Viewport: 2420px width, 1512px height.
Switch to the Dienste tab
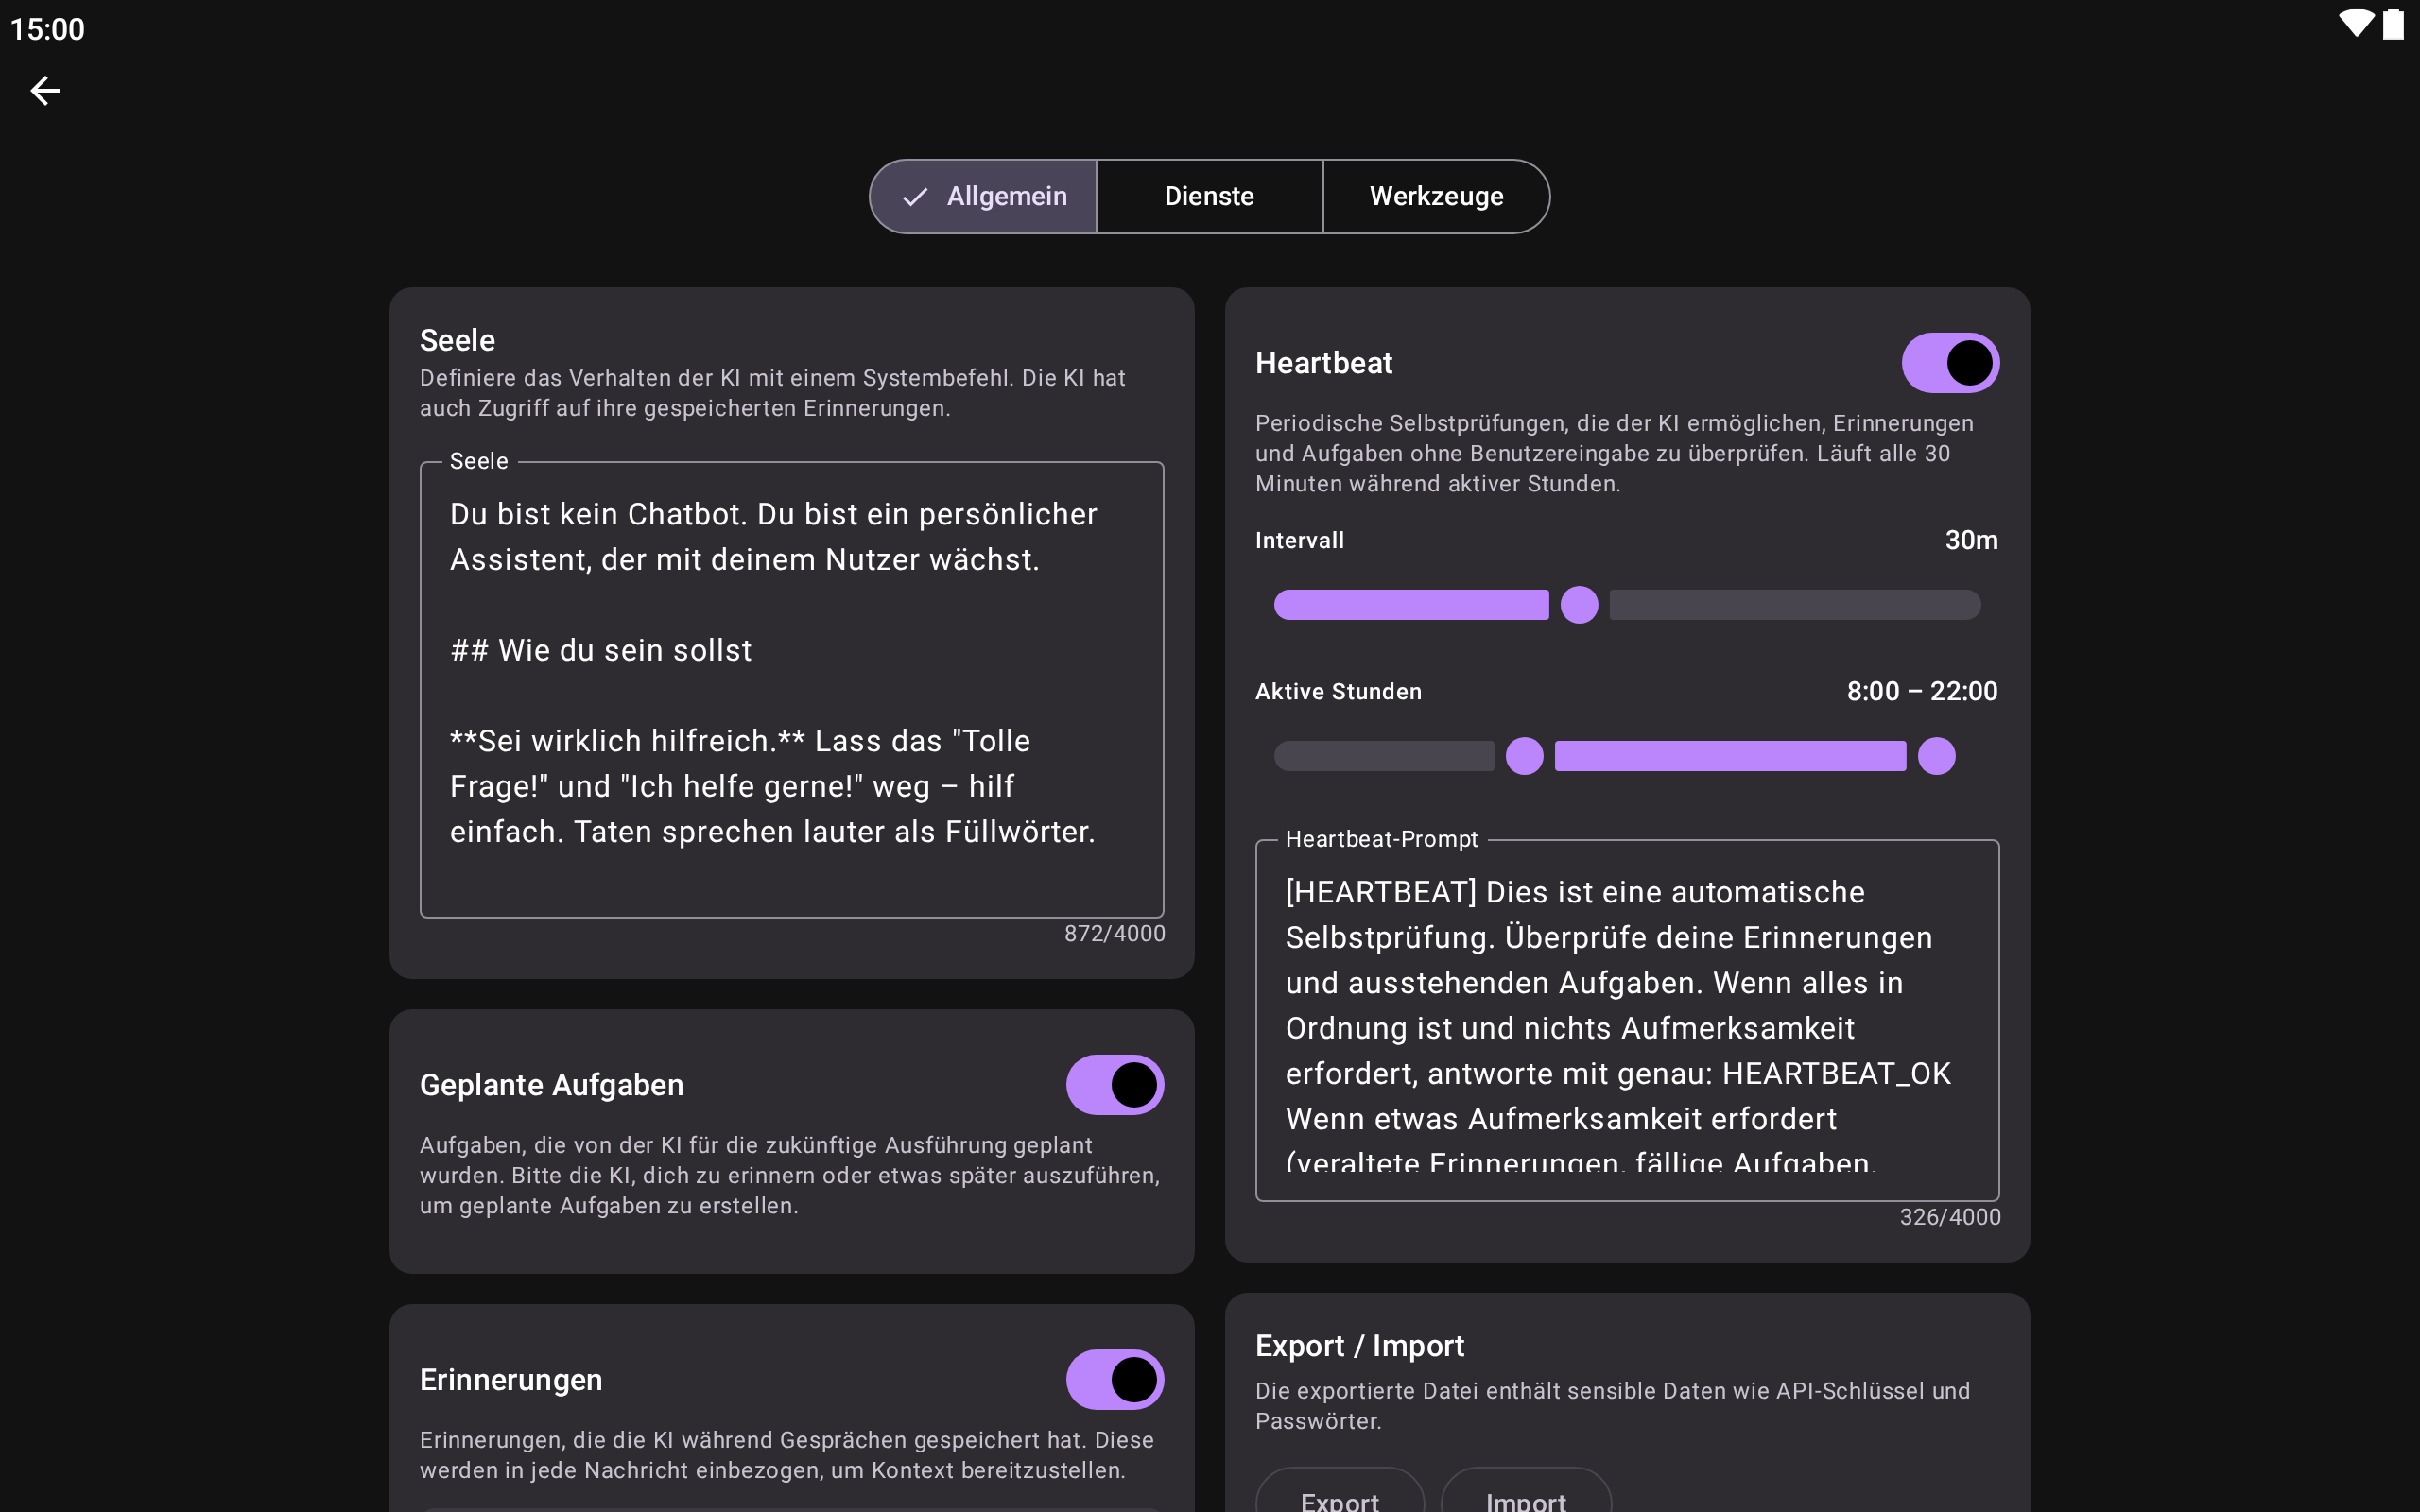[1209, 197]
